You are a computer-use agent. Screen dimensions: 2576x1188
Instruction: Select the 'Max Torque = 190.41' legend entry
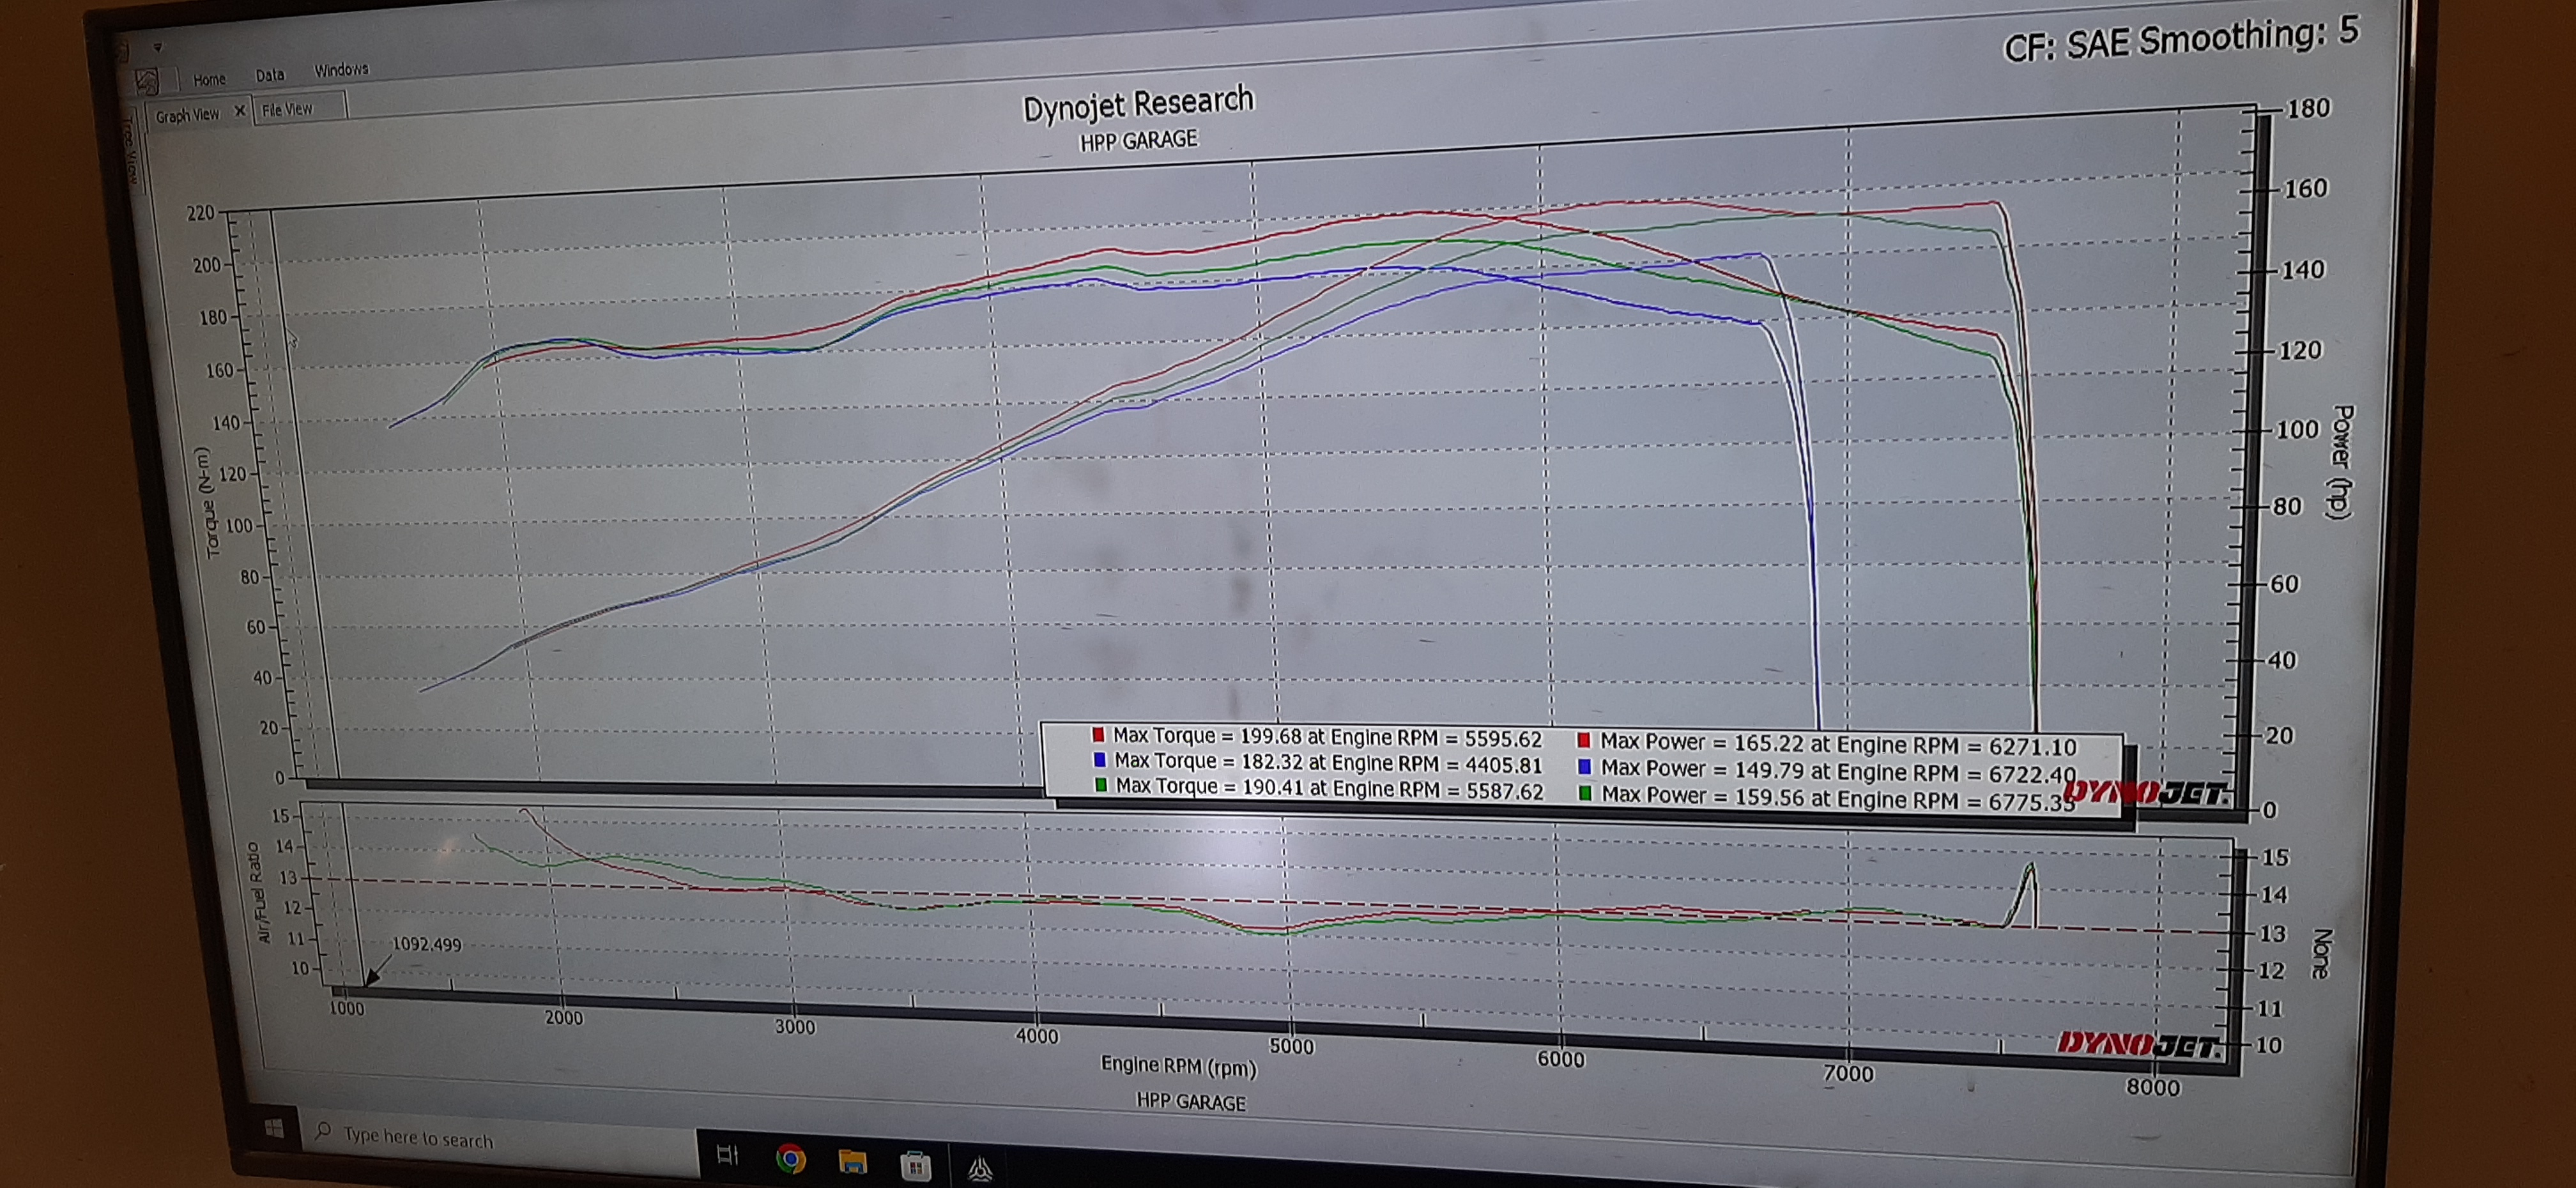[1329, 788]
